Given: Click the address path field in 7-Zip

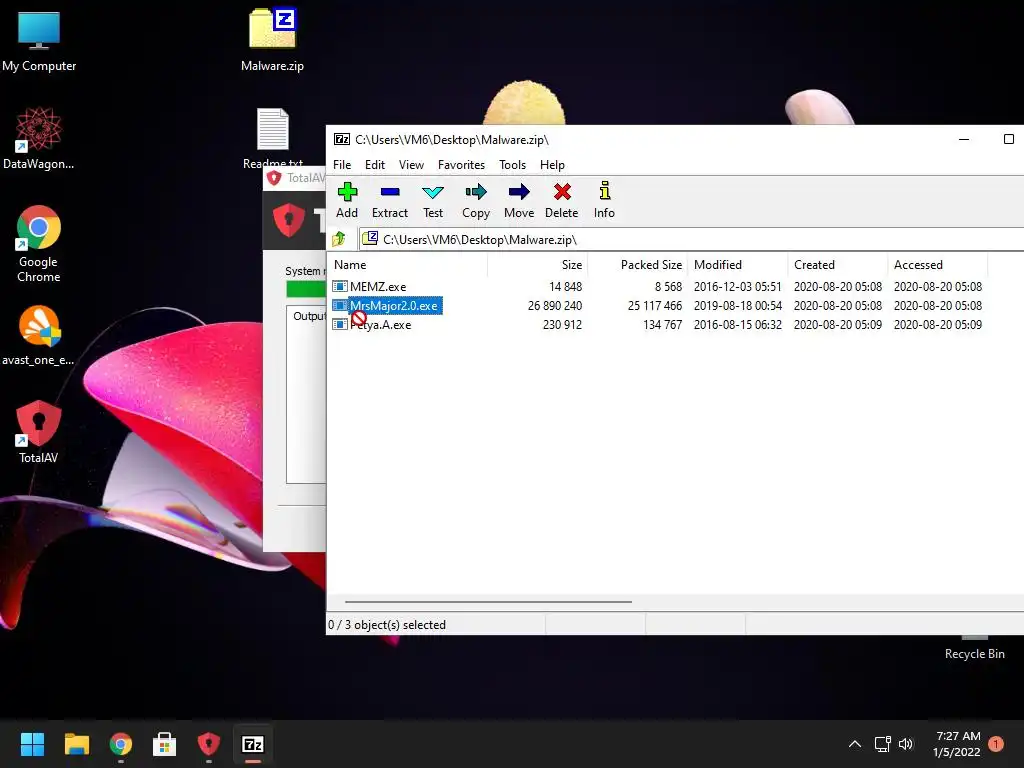Looking at the screenshot, I should (x=692, y=240).
